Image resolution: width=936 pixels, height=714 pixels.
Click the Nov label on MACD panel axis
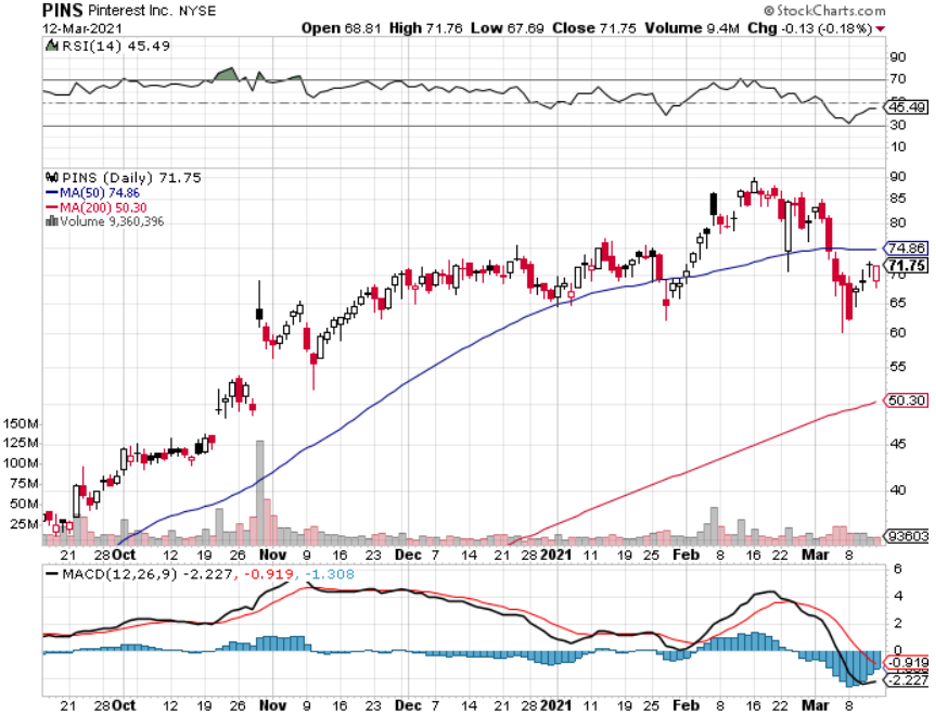pyautogui.click(x=273, y=705)
